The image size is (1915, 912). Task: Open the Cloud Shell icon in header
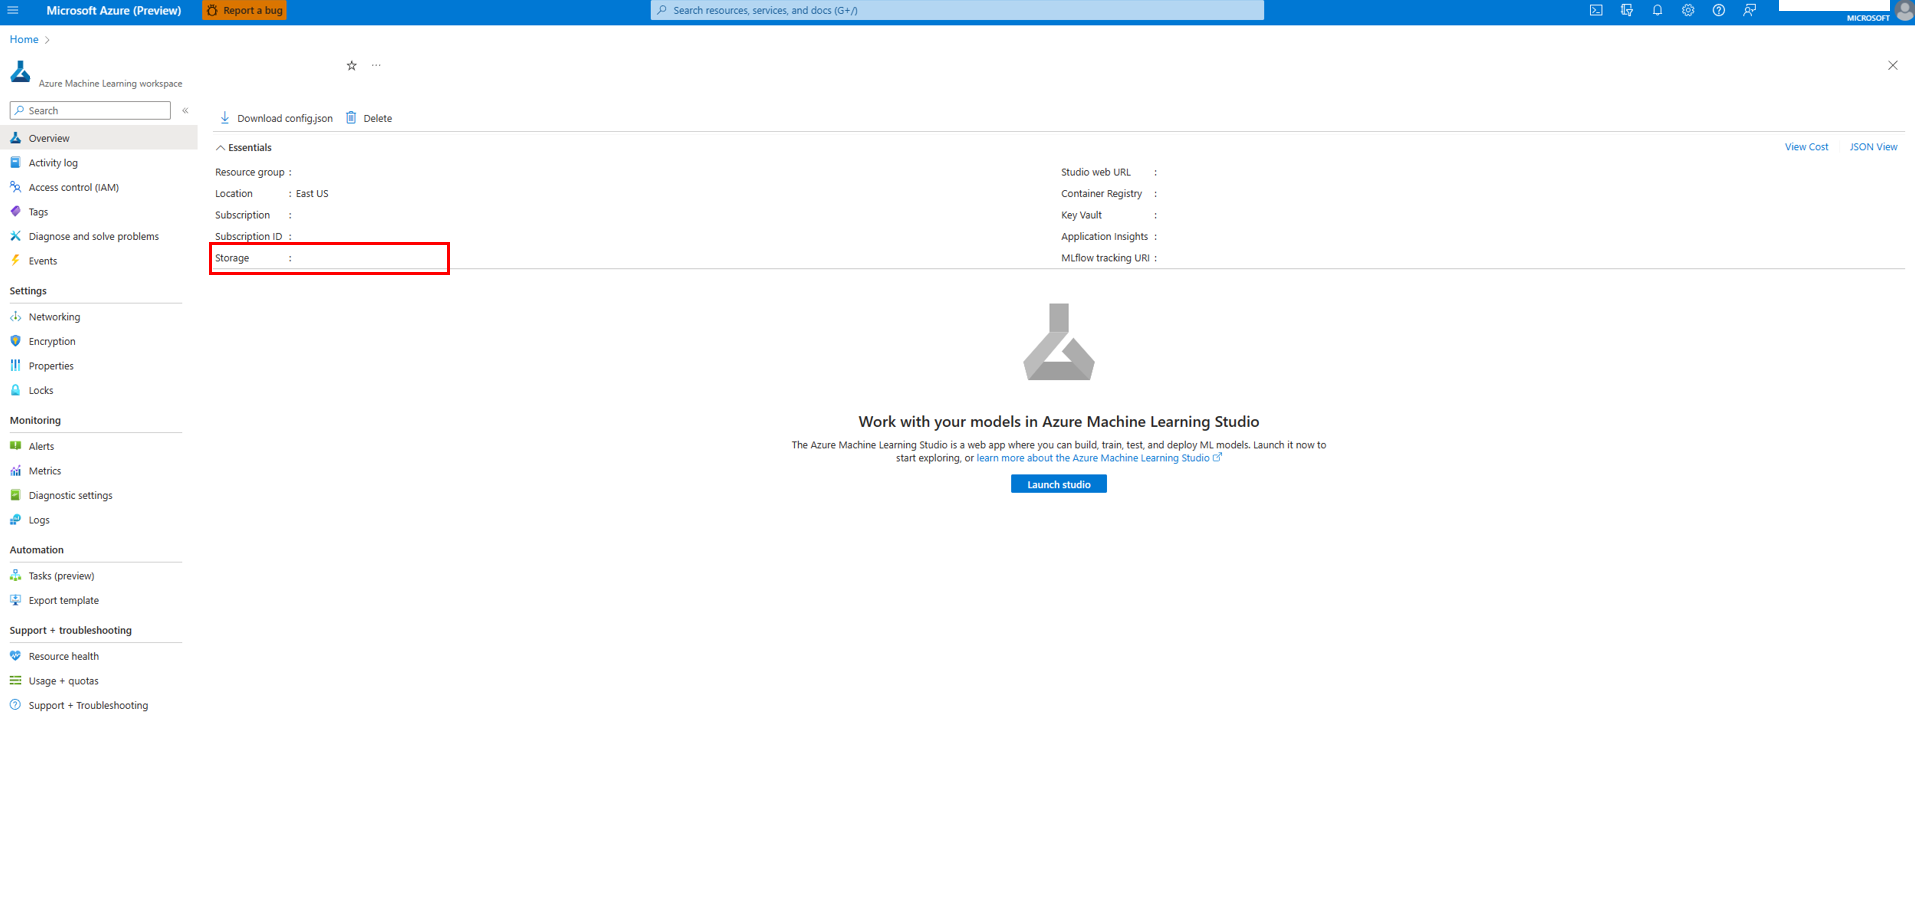tap(1596, 10)
